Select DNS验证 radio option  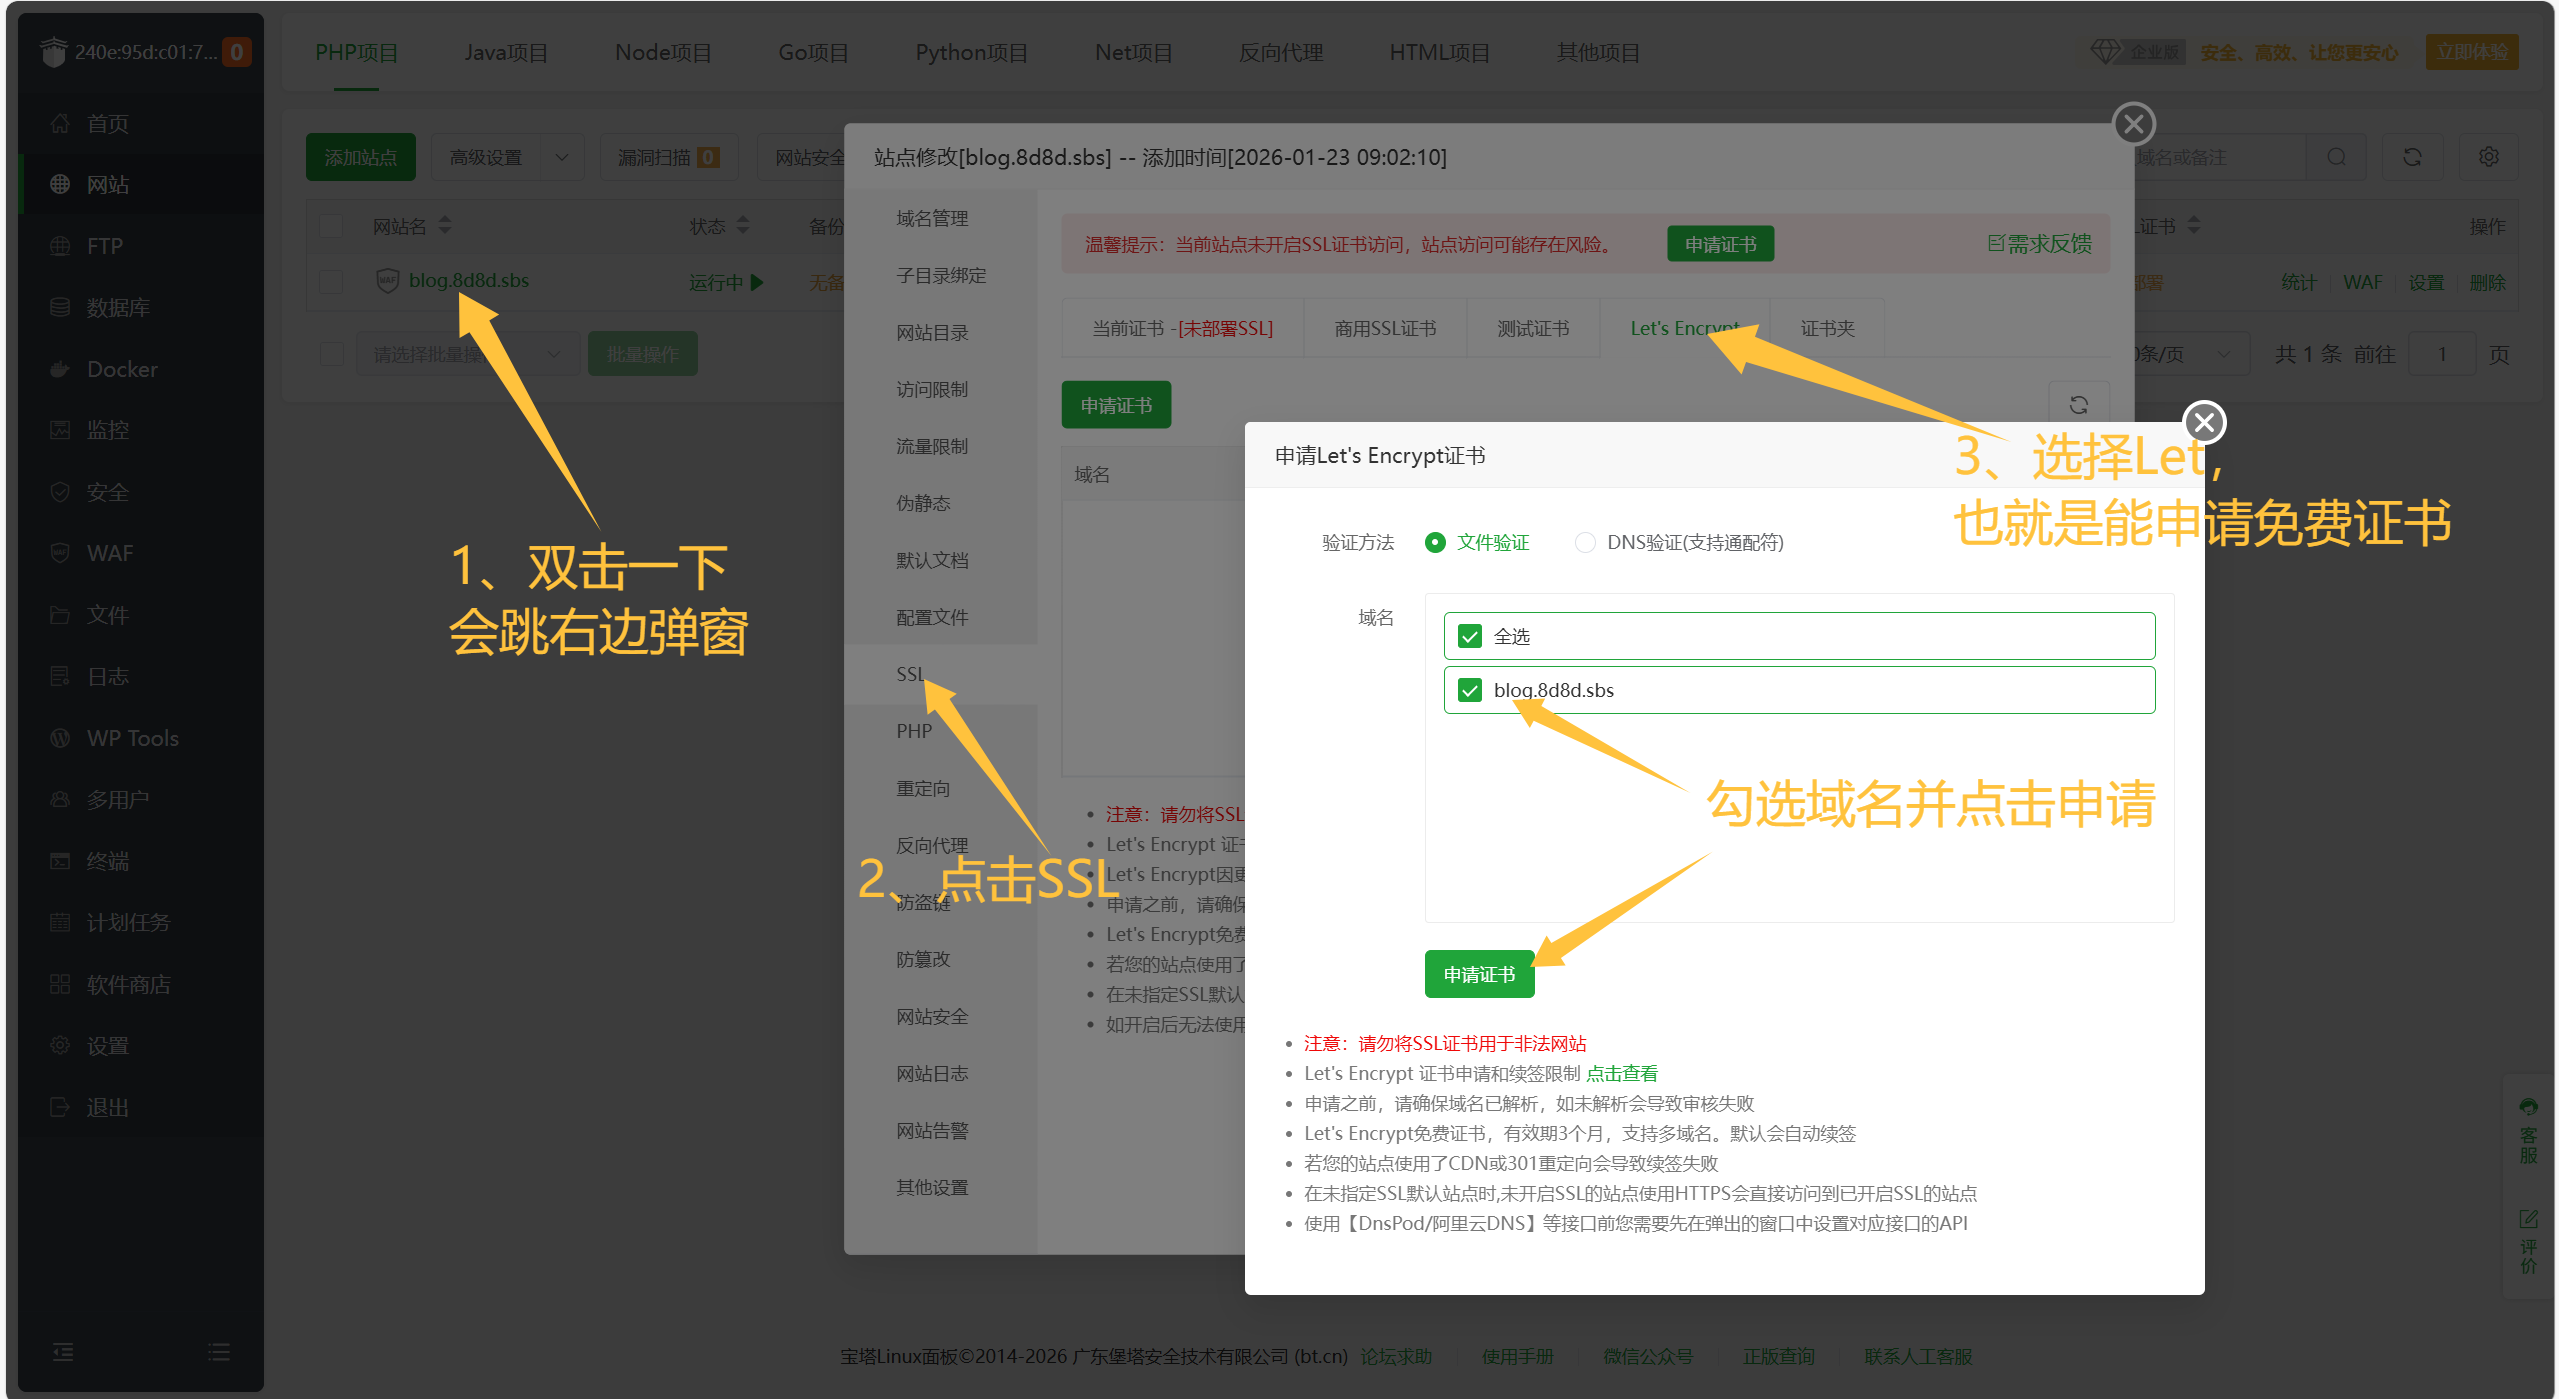1585,542
